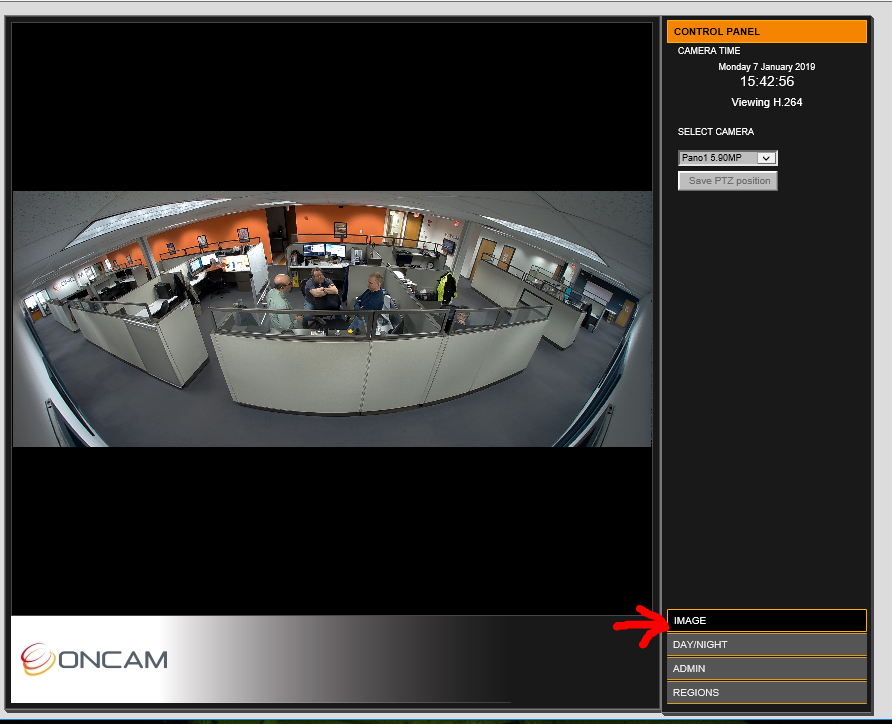Viewport: 892px width, 724px height.
Task: Click the orange CONTROL PANEL header
Action: tap(766, 31)
